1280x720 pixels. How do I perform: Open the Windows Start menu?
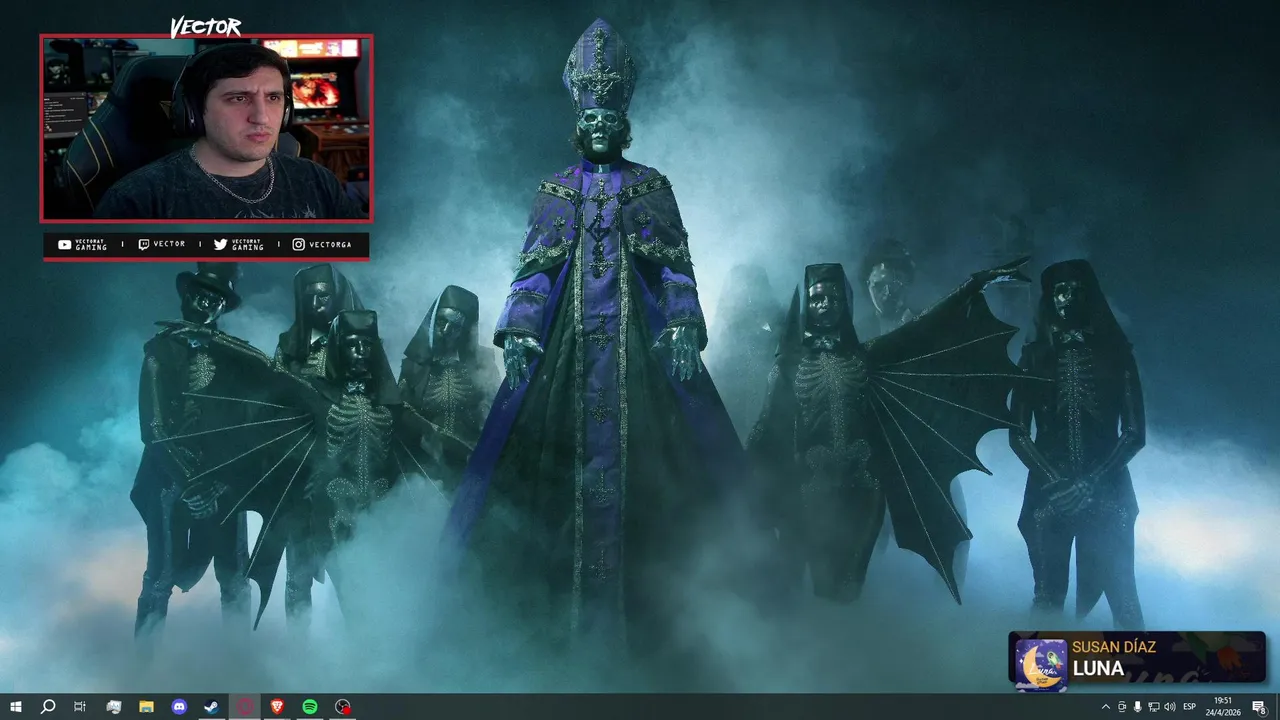[x=15, y=707]
